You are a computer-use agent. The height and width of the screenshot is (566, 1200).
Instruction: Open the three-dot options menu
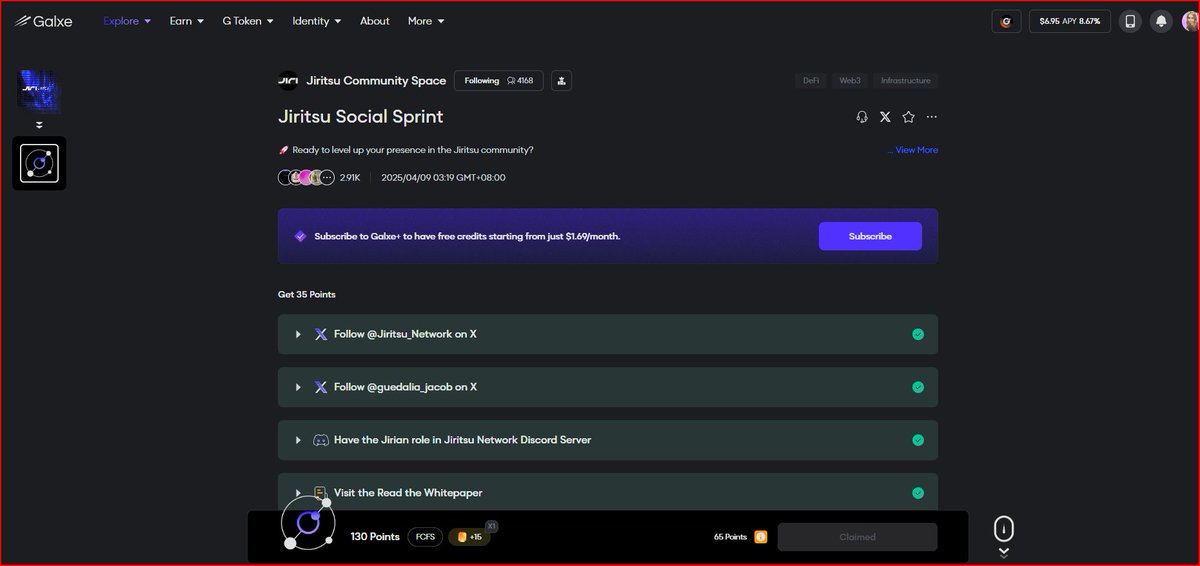coord(932,117)
